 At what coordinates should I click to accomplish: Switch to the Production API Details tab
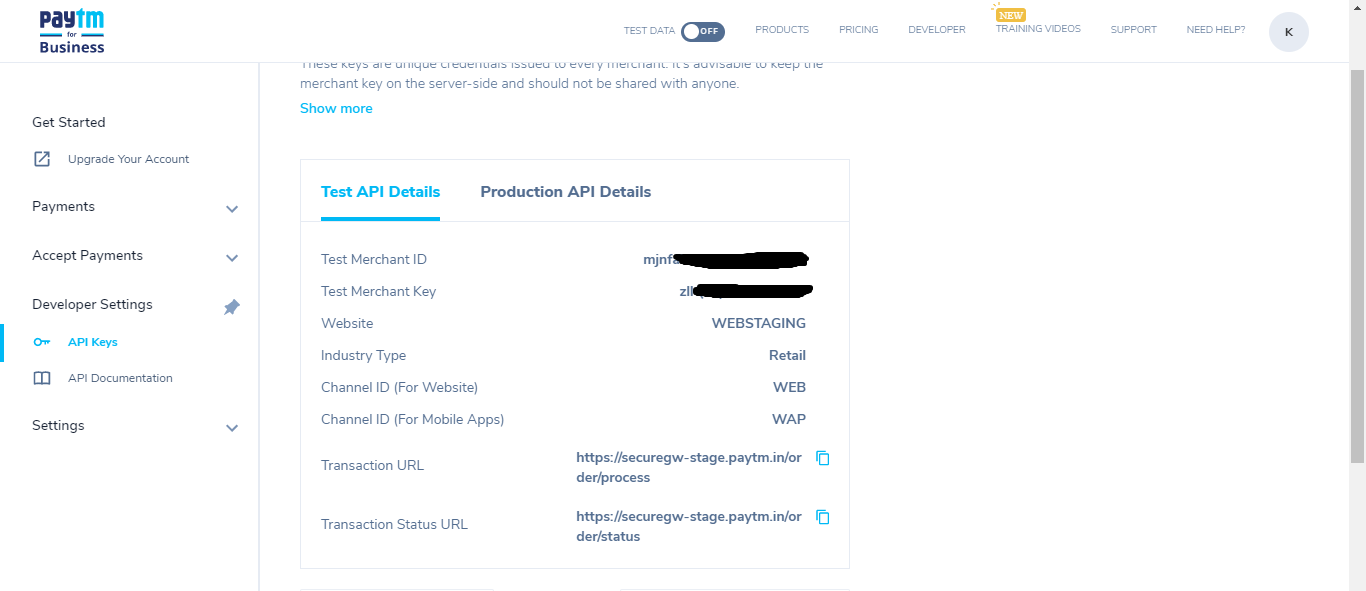click(566, 191)
